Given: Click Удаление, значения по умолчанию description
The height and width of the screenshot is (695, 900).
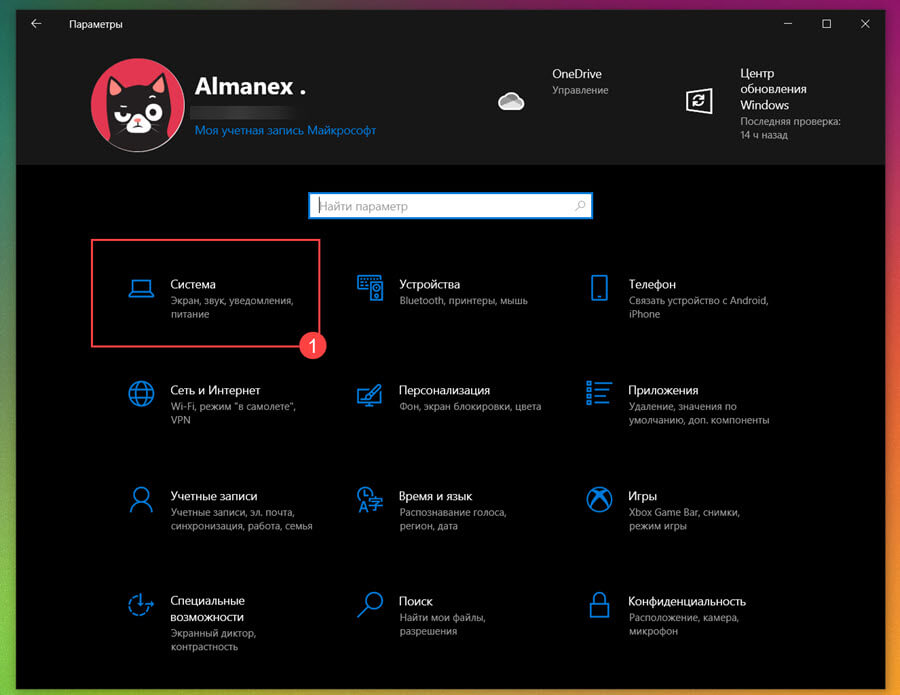Looking at the screenshot, I should [699, 413].
